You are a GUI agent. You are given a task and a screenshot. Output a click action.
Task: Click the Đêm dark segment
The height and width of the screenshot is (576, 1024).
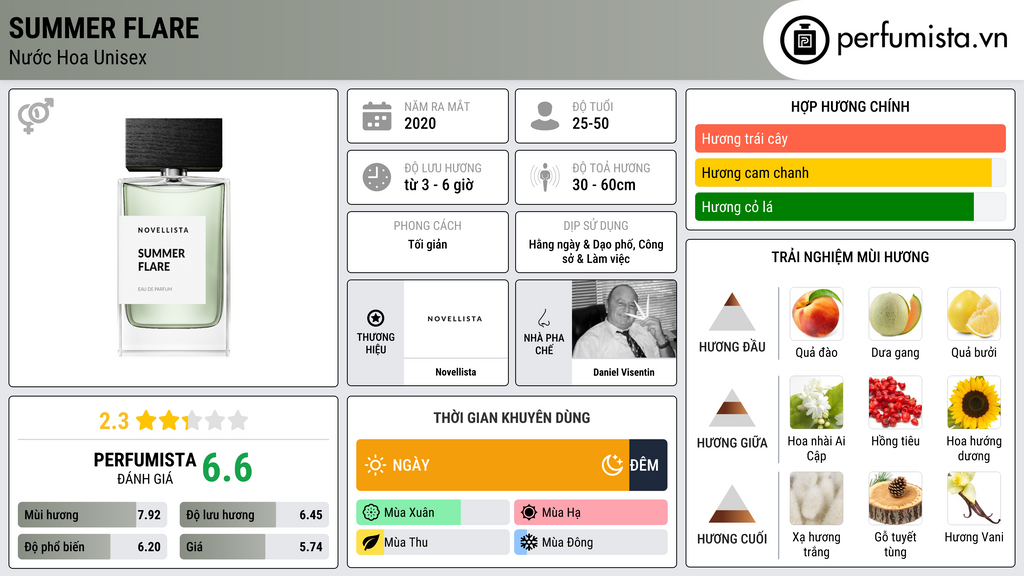click(x=648, y=465)
